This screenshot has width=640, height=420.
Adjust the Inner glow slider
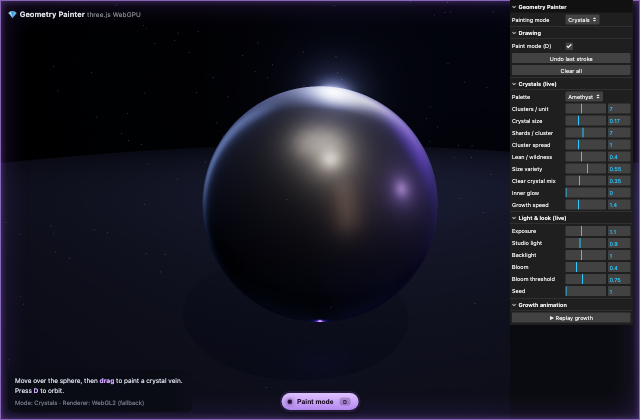click(585, 193)
